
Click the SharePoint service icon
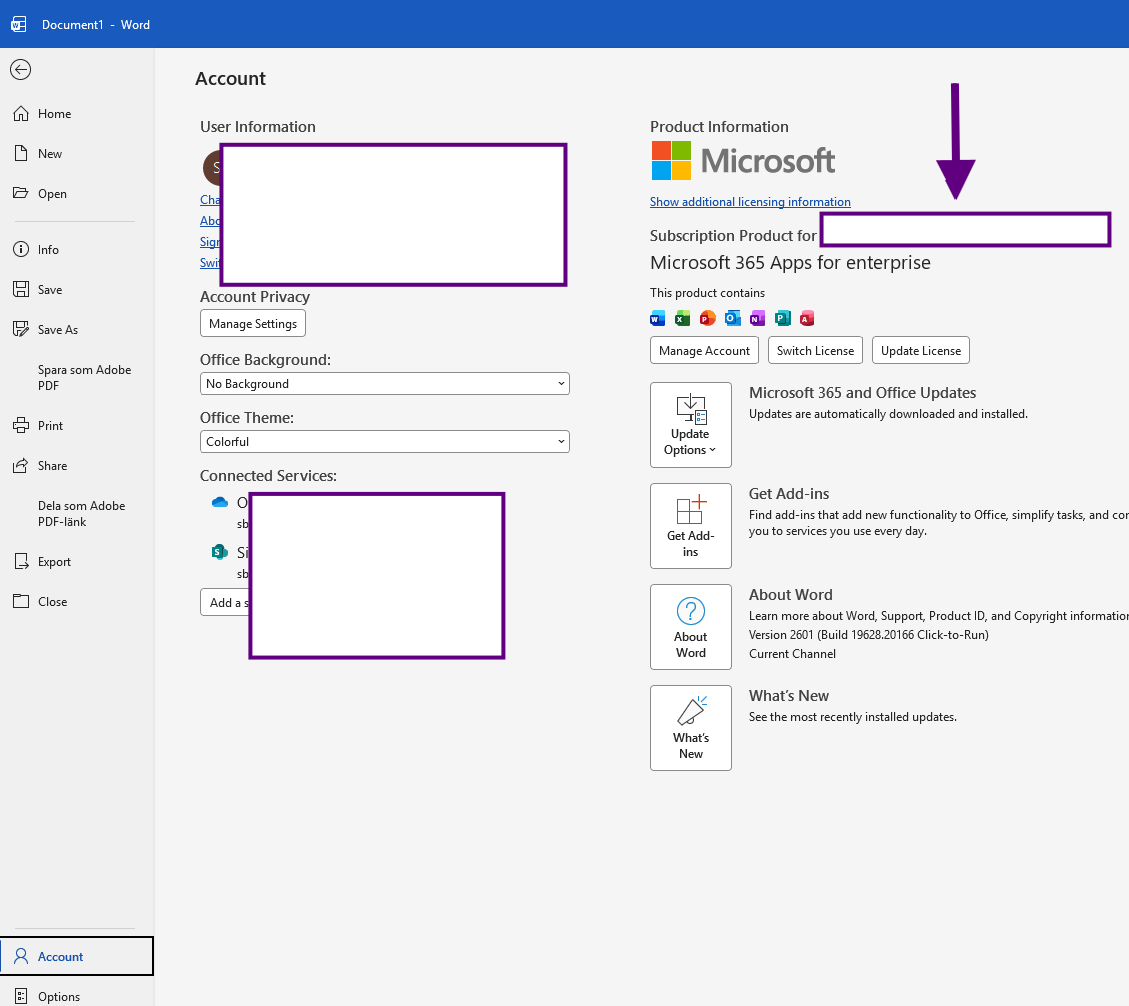[220, 552]
